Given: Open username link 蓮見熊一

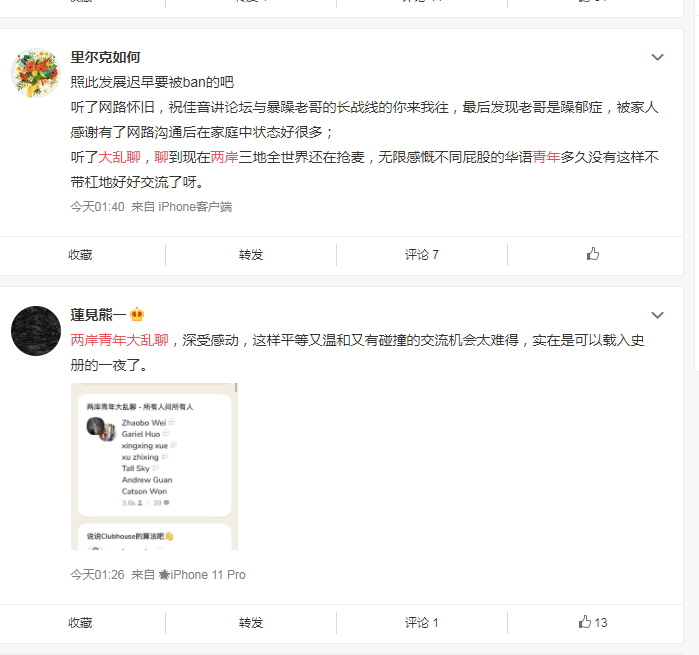Looking at the screenshot, I should 99,315.
